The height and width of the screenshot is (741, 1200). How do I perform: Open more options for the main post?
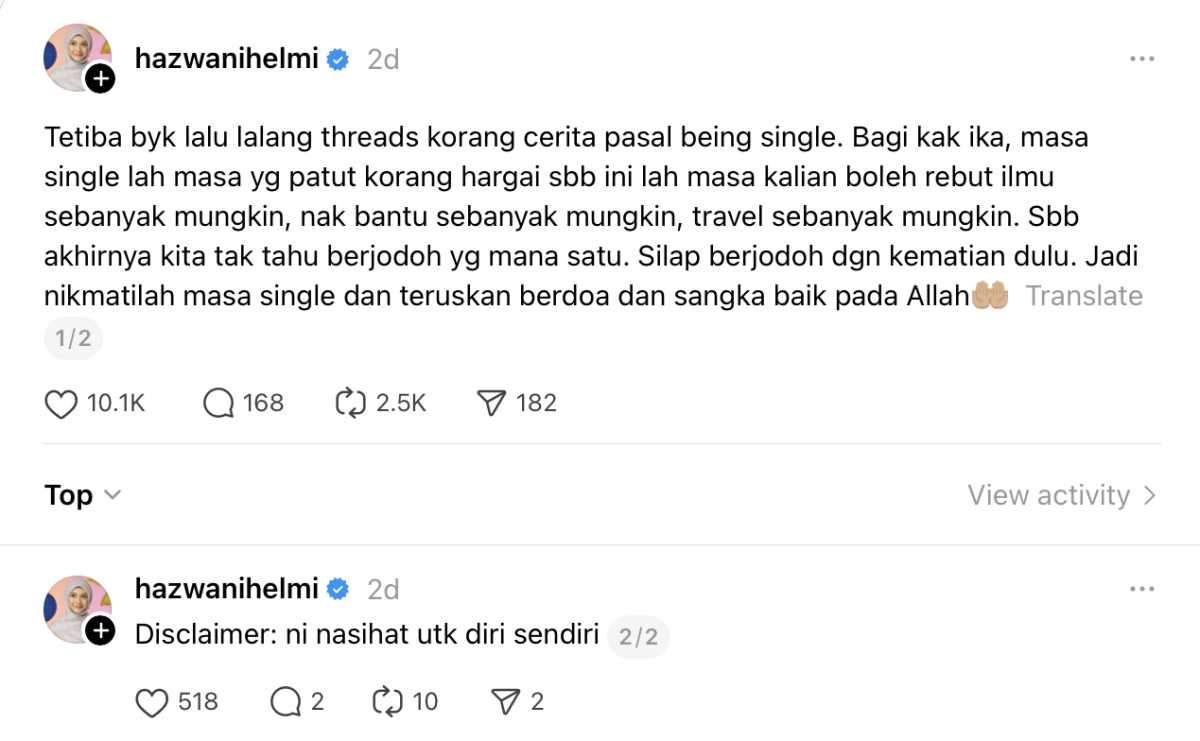[x=1142, y=59]
